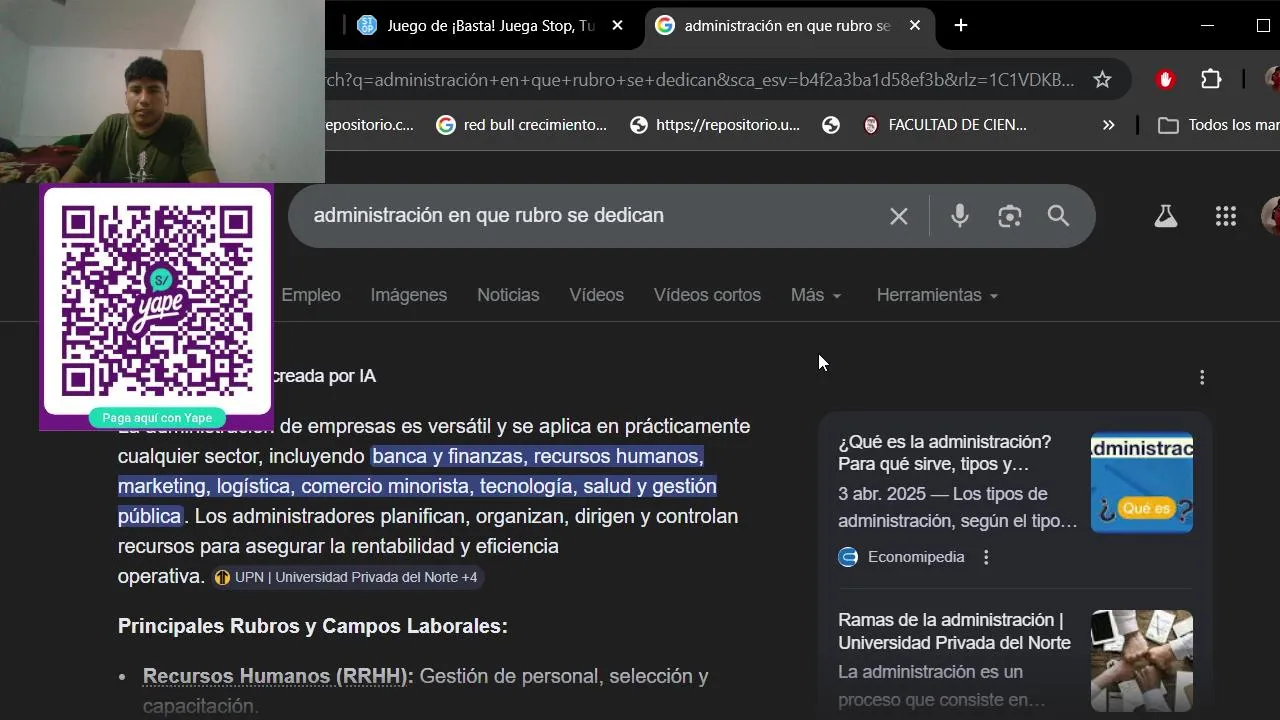Open the UPN Universidad Privada del Norte source chip
1280x720 pixels.
point(347,577)
